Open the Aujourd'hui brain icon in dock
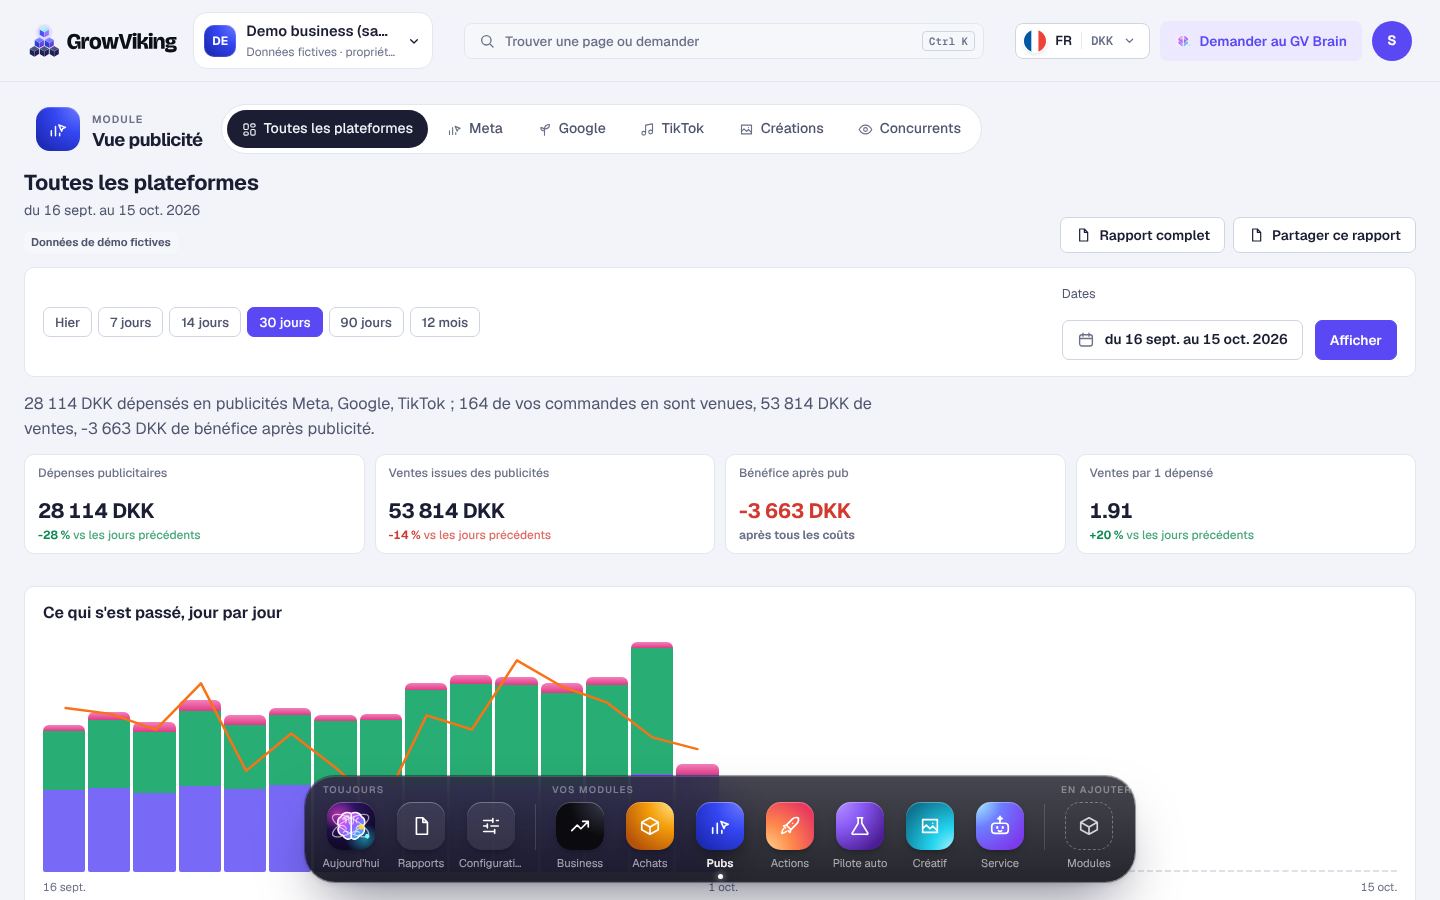Image resolution: width=1440 pixels, height=900 pixels. 351,826
